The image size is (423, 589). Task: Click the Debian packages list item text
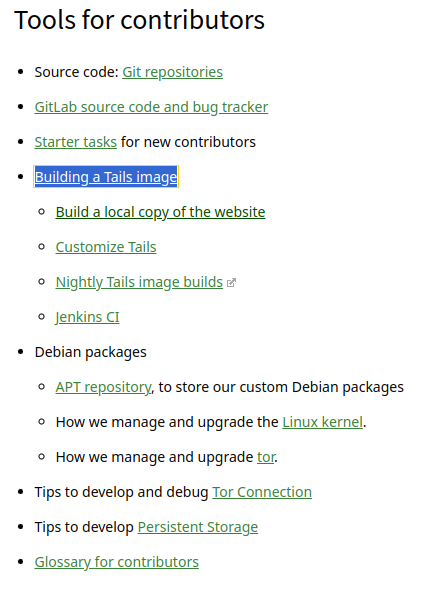[91, 352]
